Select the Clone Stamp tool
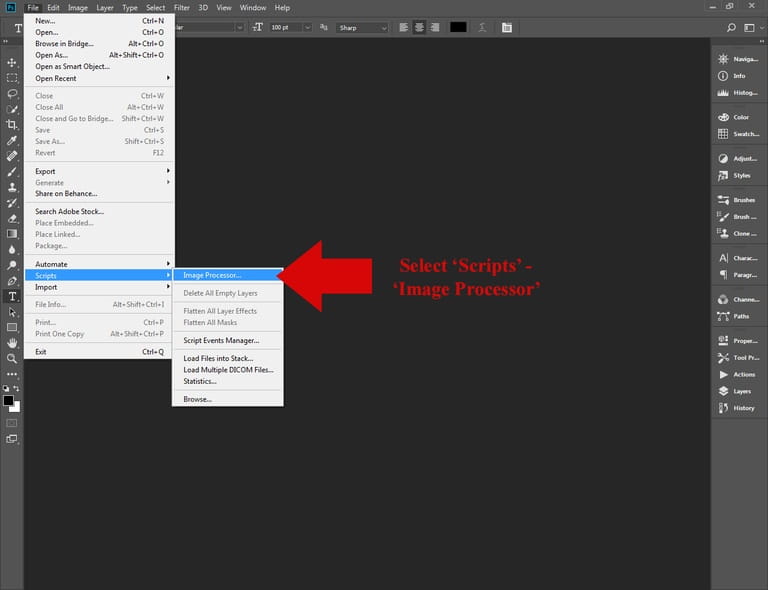768x590 pixels. click(x=12, y=188)
